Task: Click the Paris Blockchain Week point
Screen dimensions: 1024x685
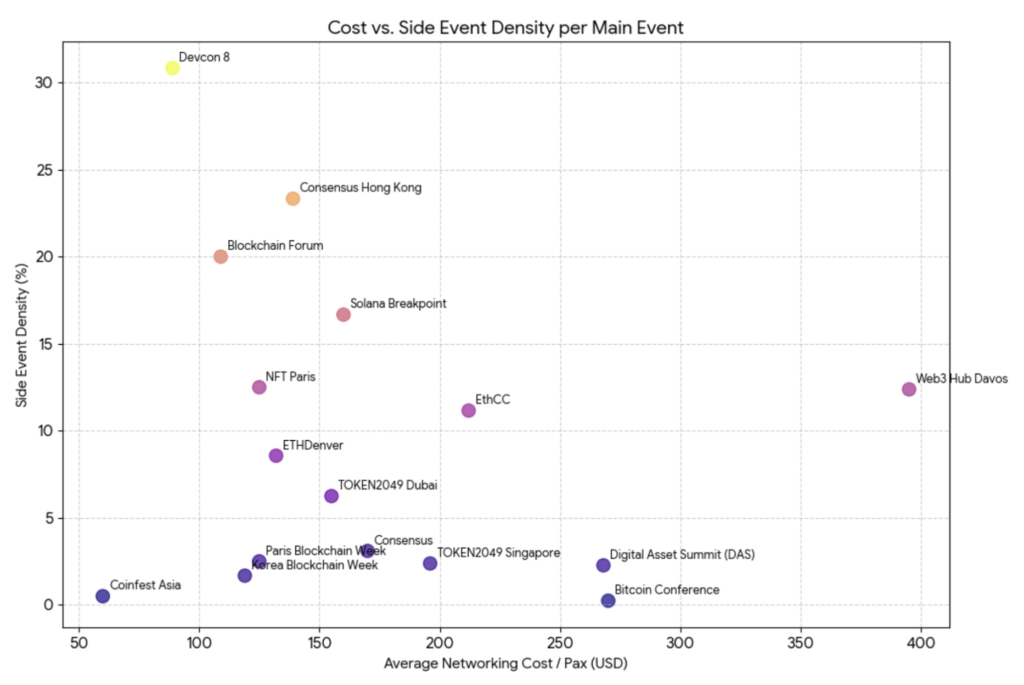Action: [x=258, y=559]
